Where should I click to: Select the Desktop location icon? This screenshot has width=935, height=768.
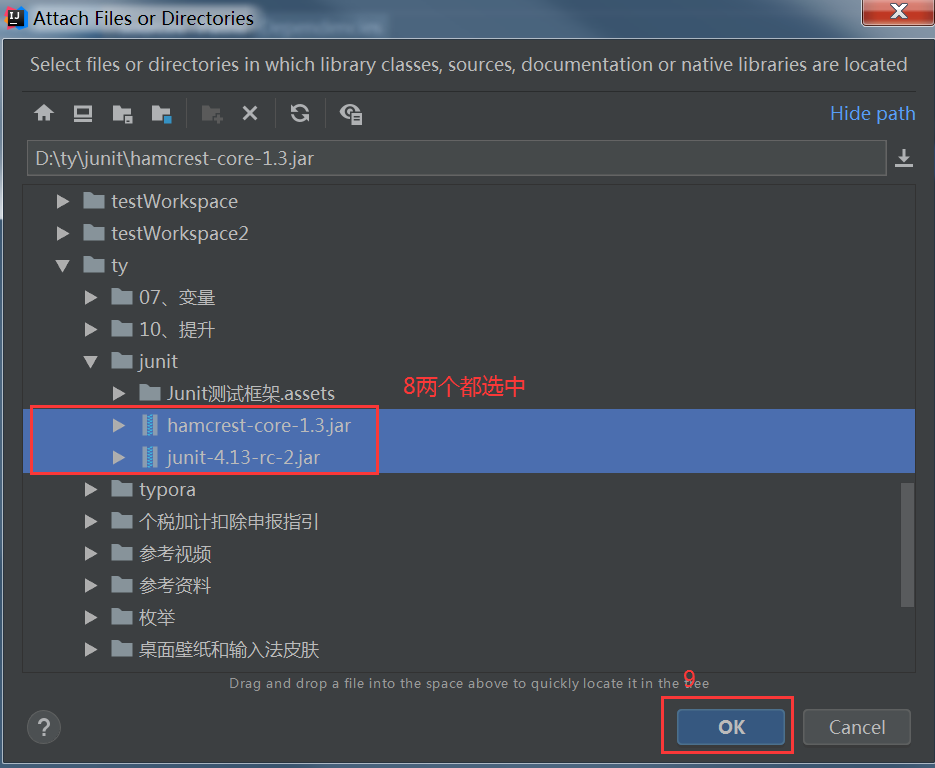[82, 113]
